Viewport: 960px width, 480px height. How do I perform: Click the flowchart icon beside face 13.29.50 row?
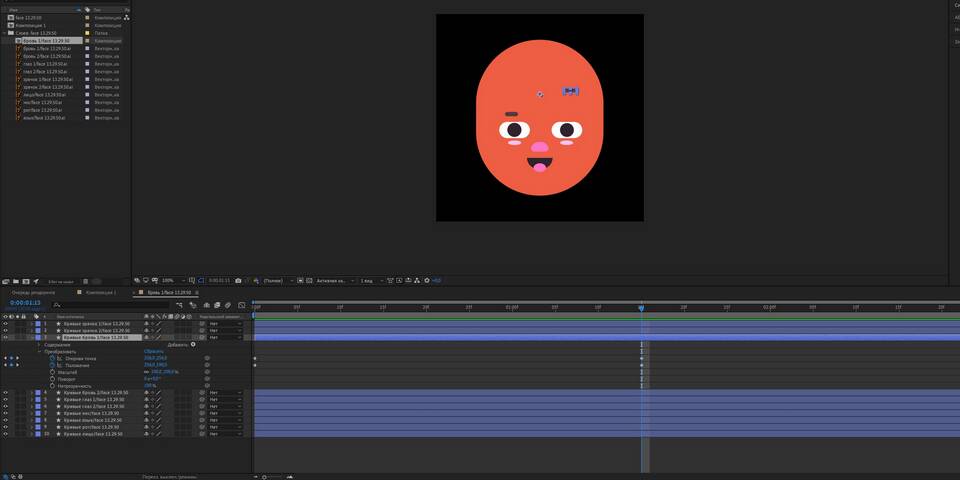point(126,18)
